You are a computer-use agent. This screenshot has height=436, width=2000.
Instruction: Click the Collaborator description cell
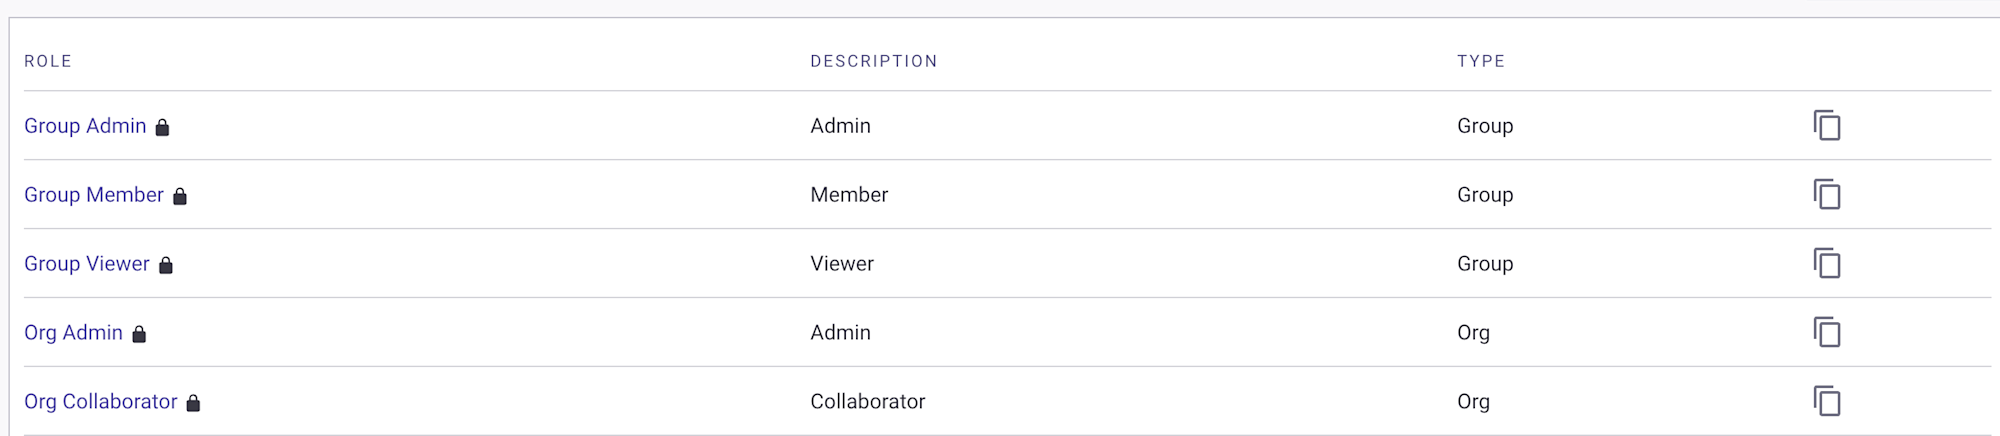(868, 402)
